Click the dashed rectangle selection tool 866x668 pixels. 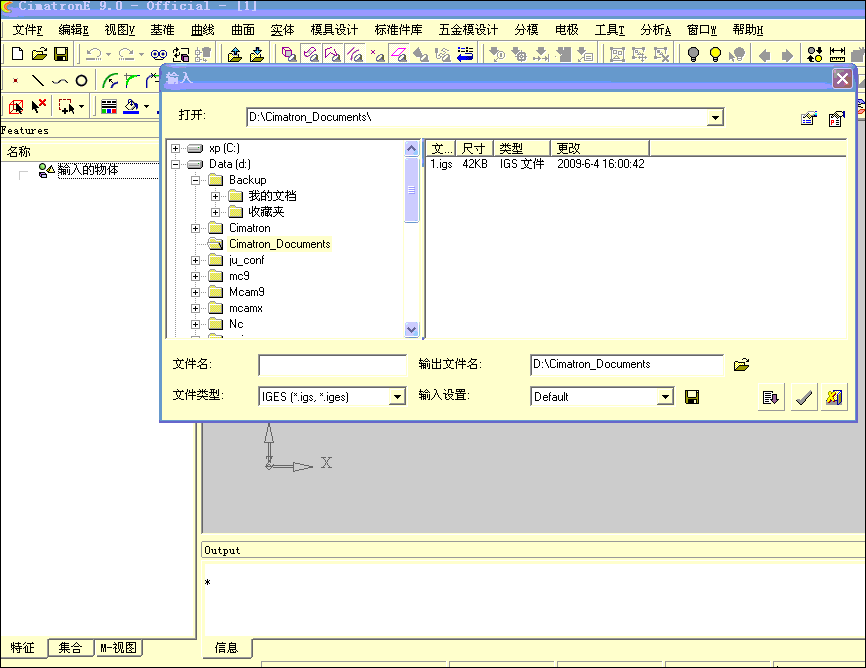click(67, 106)
